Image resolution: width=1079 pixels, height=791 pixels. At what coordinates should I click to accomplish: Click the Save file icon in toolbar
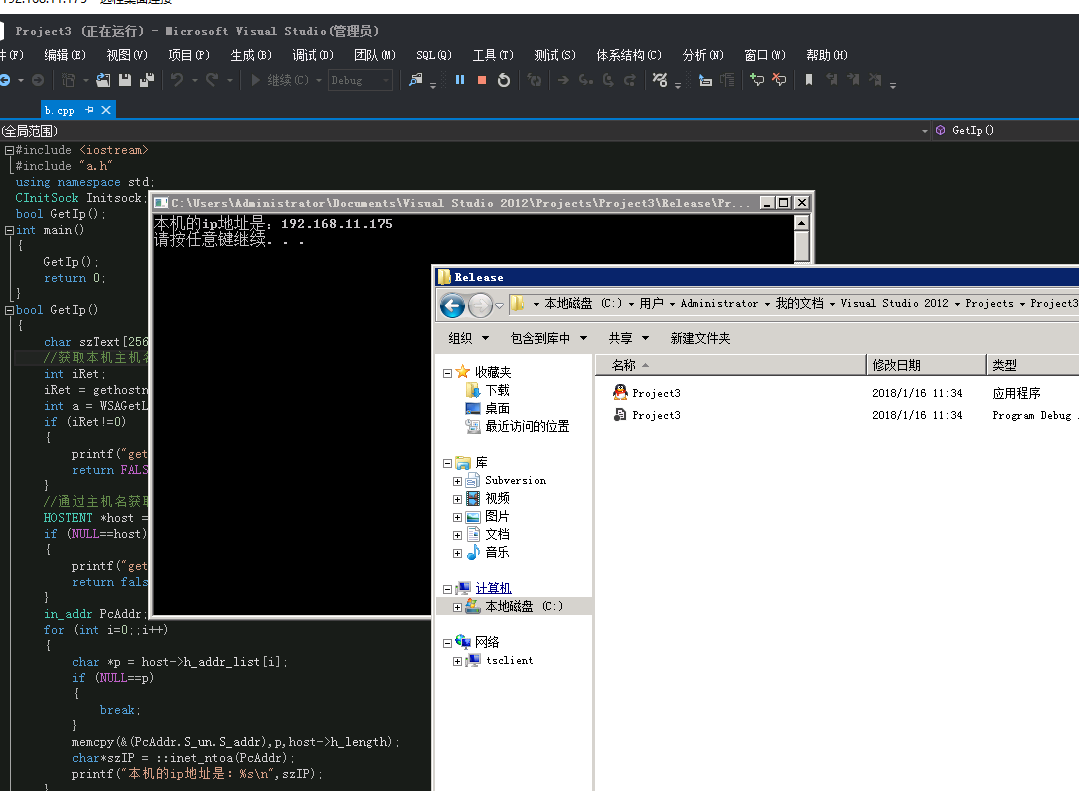click(x=125, y=80)
